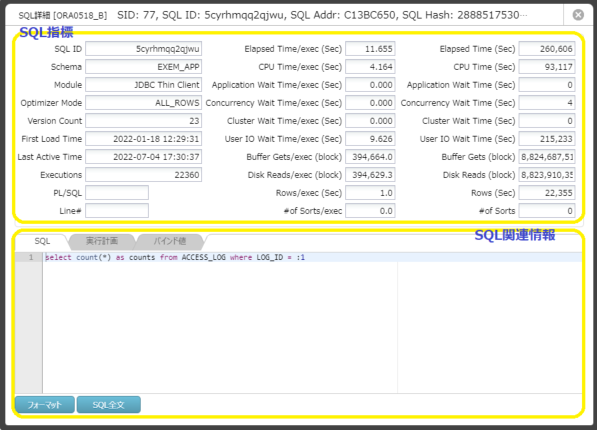Click User IO Wait Time (Sec) value 215,233
This screenshot has height=430, width=597.
tap(547, 139)
